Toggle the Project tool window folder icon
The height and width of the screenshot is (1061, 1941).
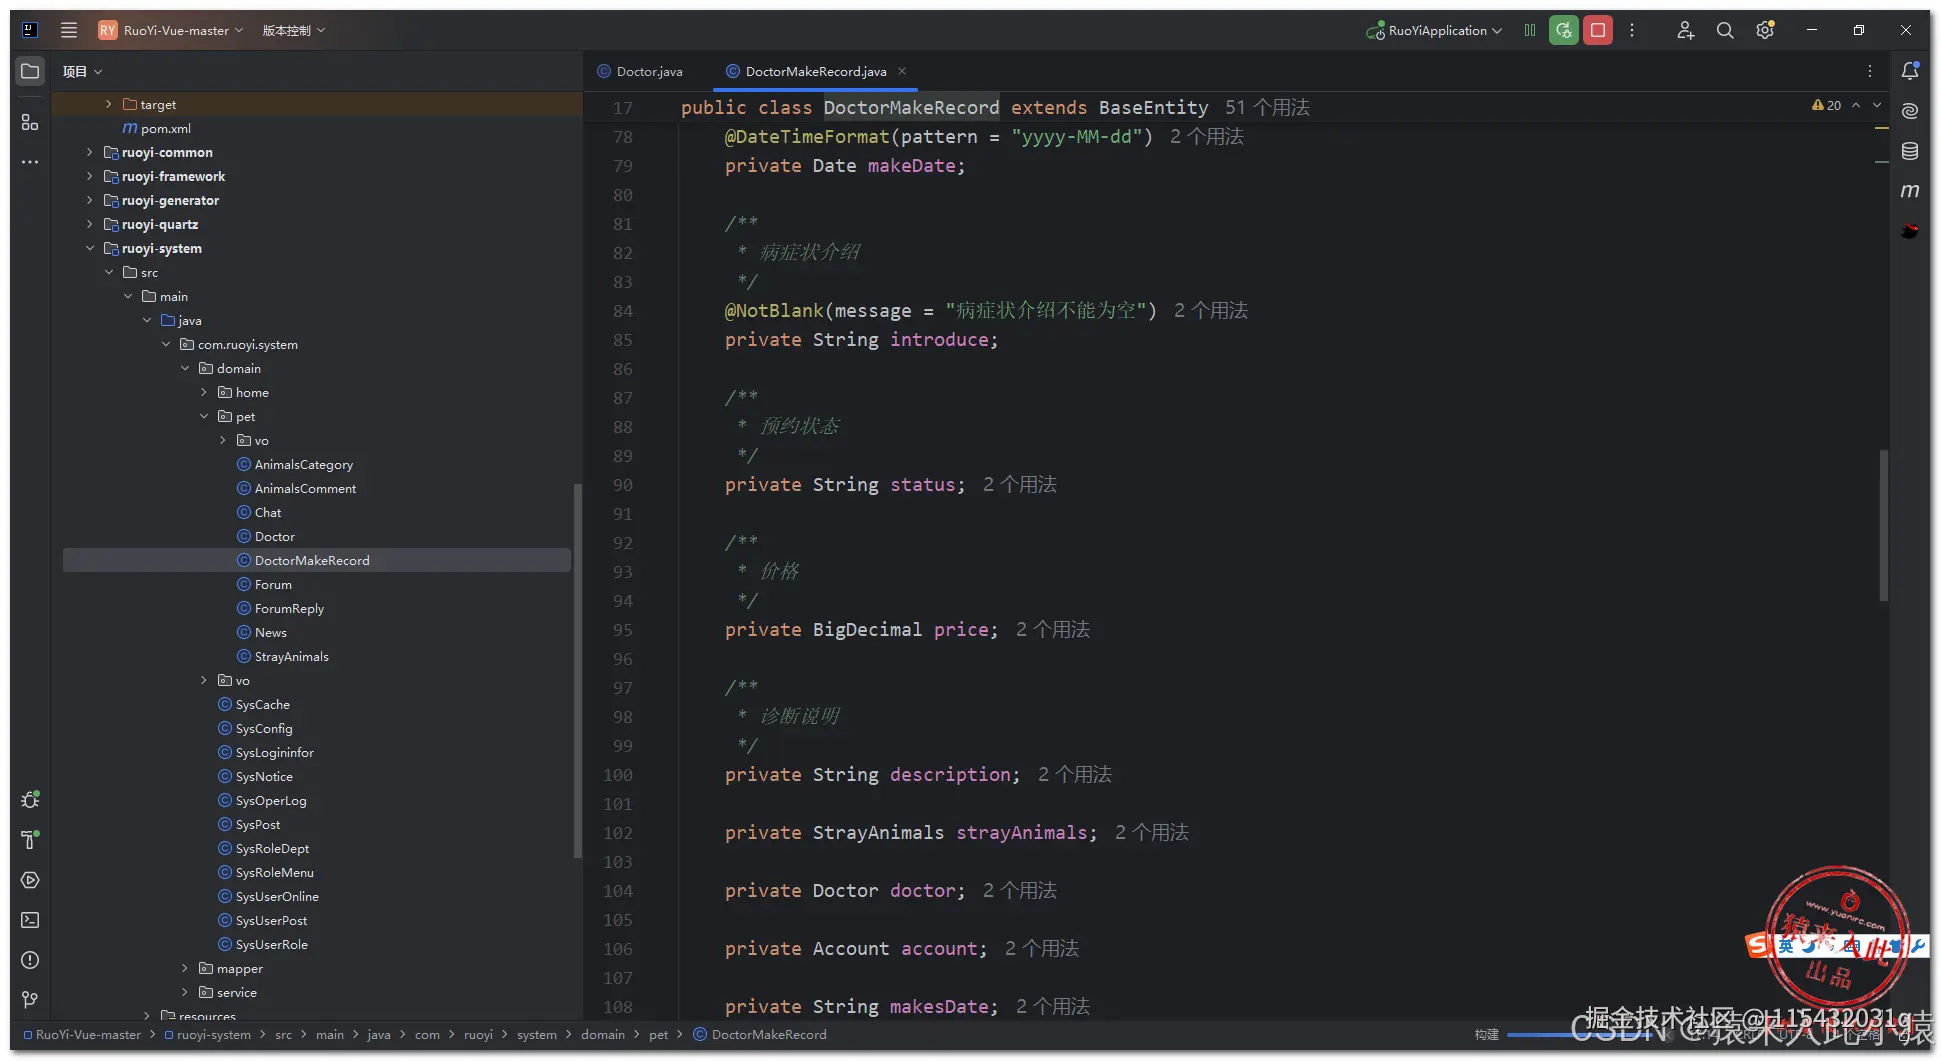[30, 71]
